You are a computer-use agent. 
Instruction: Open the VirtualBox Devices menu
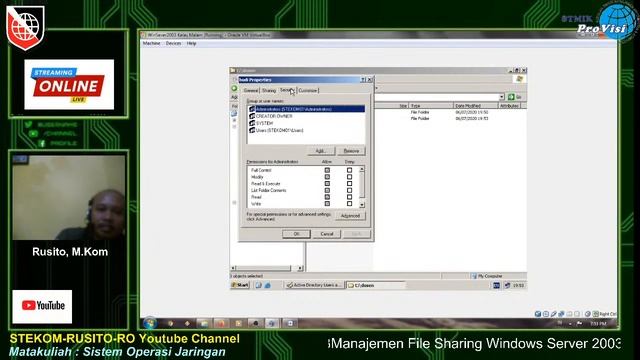(x=173, y=43)
